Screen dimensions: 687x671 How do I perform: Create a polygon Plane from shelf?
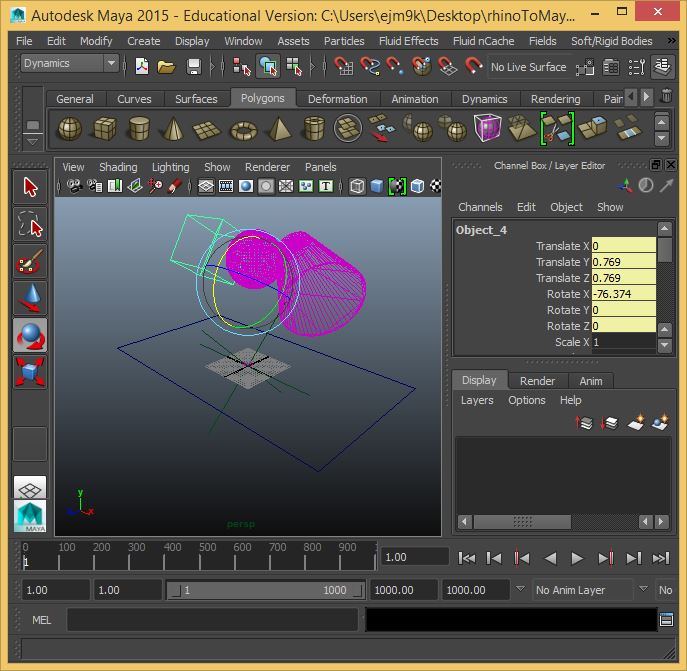click(x=206, y=130)
